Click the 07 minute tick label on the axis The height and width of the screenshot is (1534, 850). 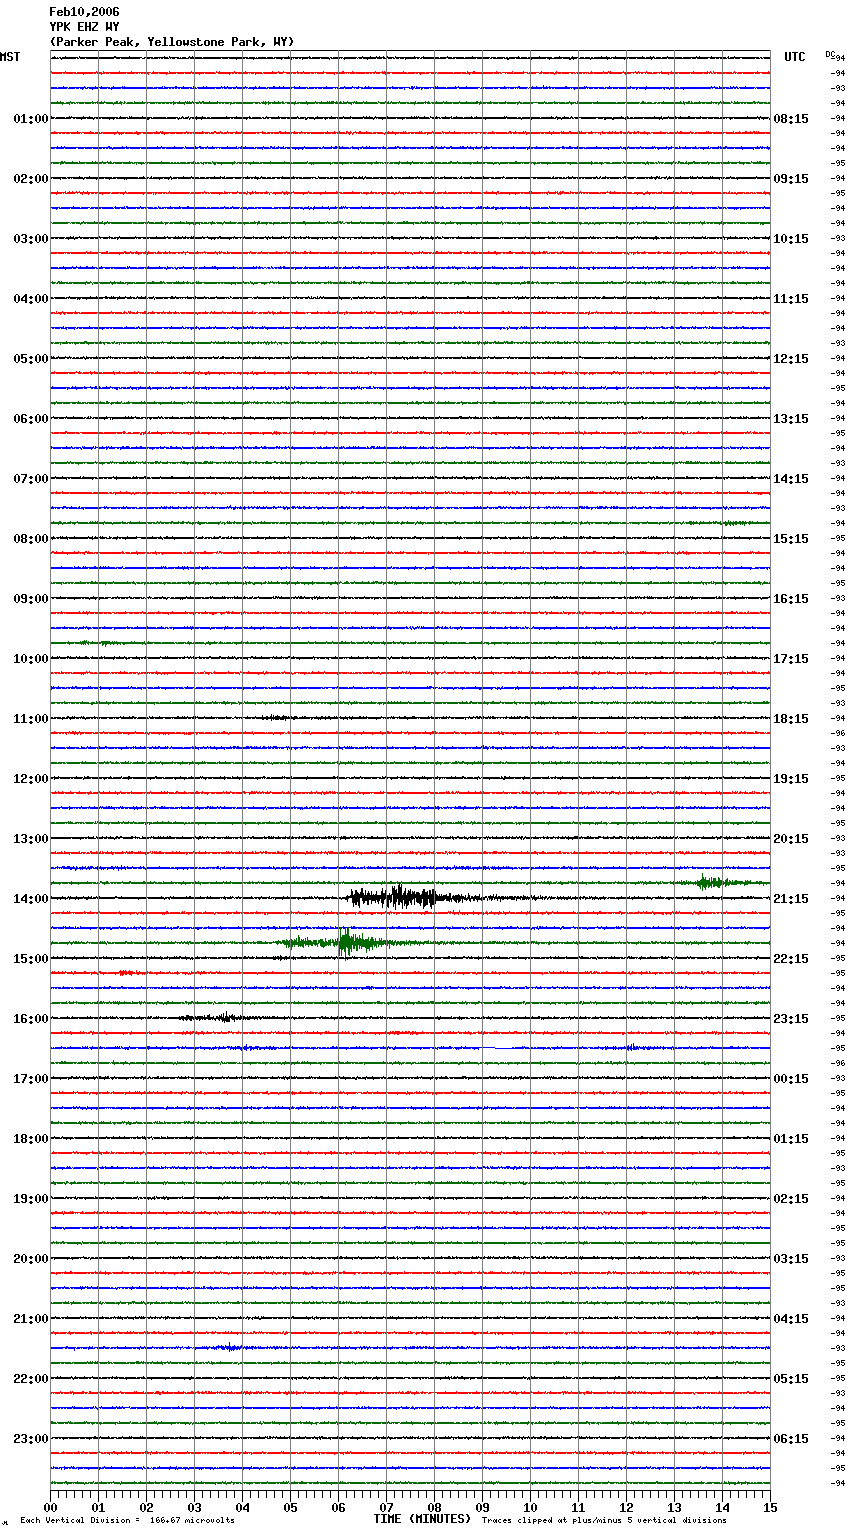point(386,1507)
